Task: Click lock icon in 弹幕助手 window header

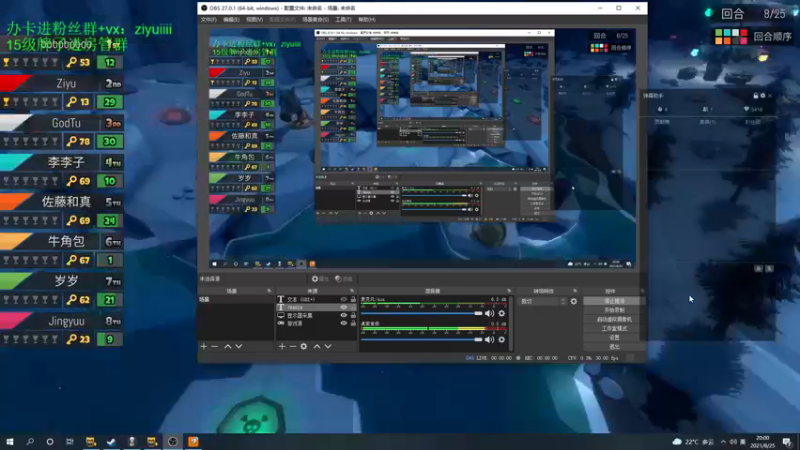Action: pos(756,95)
